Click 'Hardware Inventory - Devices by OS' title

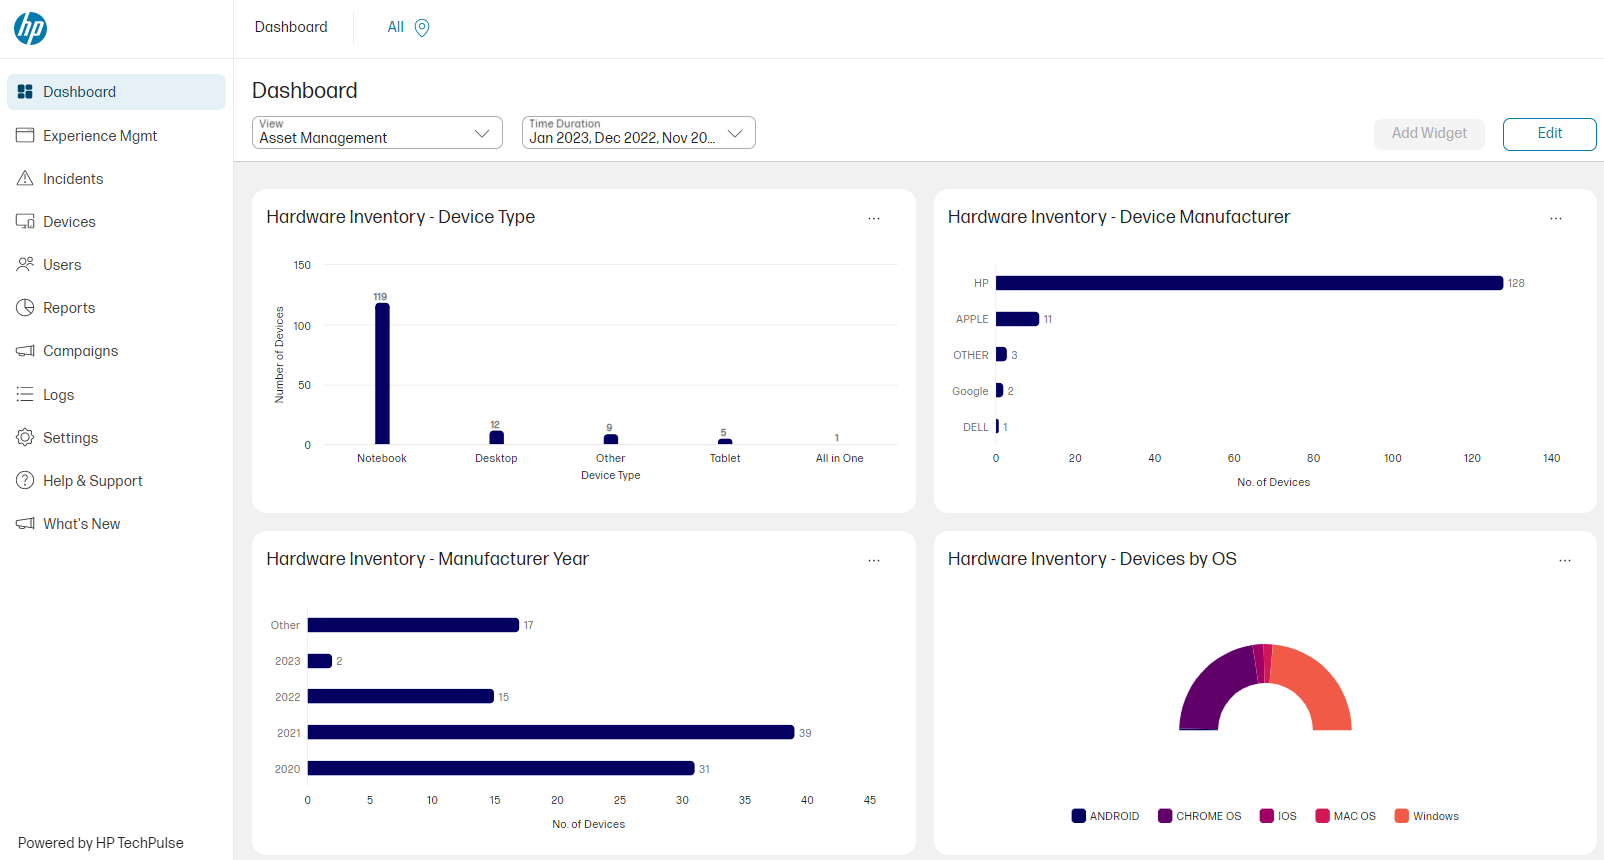point(1092,559)
